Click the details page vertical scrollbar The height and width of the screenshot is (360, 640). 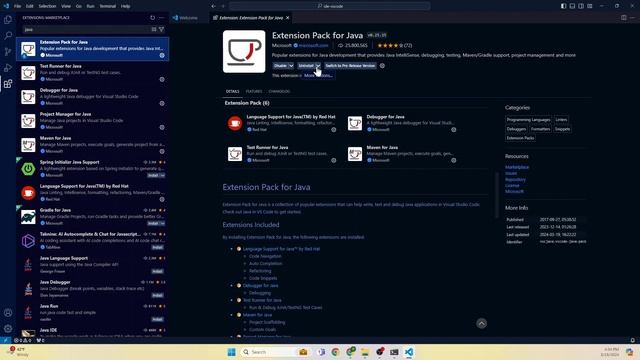pos(497,195)
